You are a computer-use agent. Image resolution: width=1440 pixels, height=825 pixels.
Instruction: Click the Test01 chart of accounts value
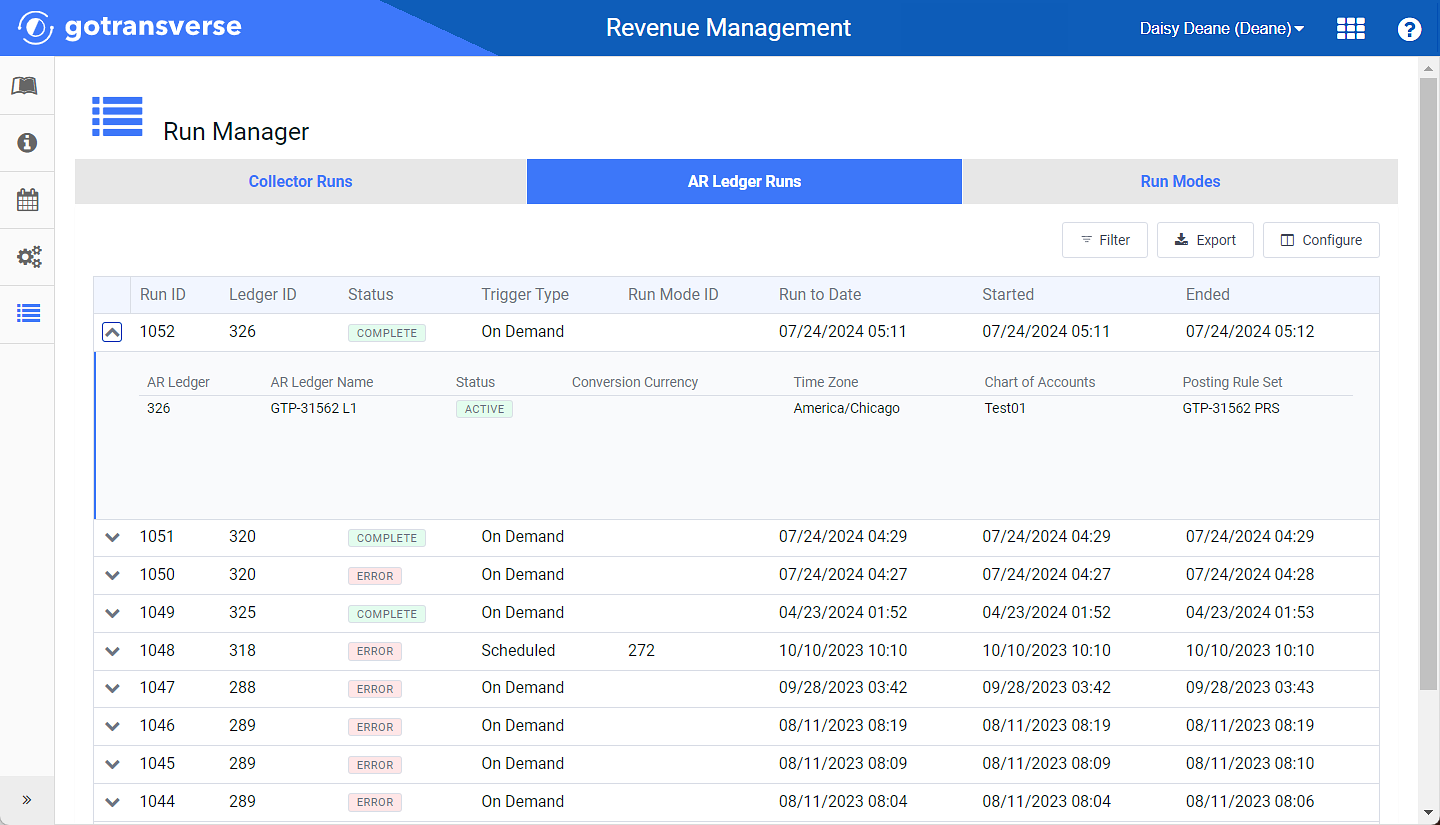point(1005,408)
